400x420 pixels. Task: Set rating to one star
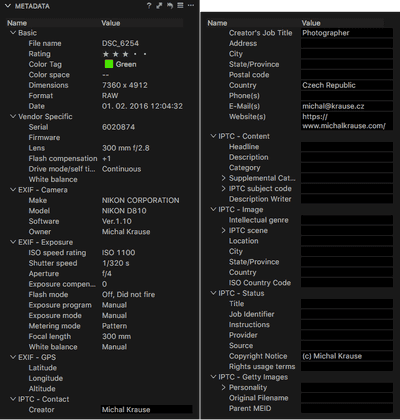(106, 54)
